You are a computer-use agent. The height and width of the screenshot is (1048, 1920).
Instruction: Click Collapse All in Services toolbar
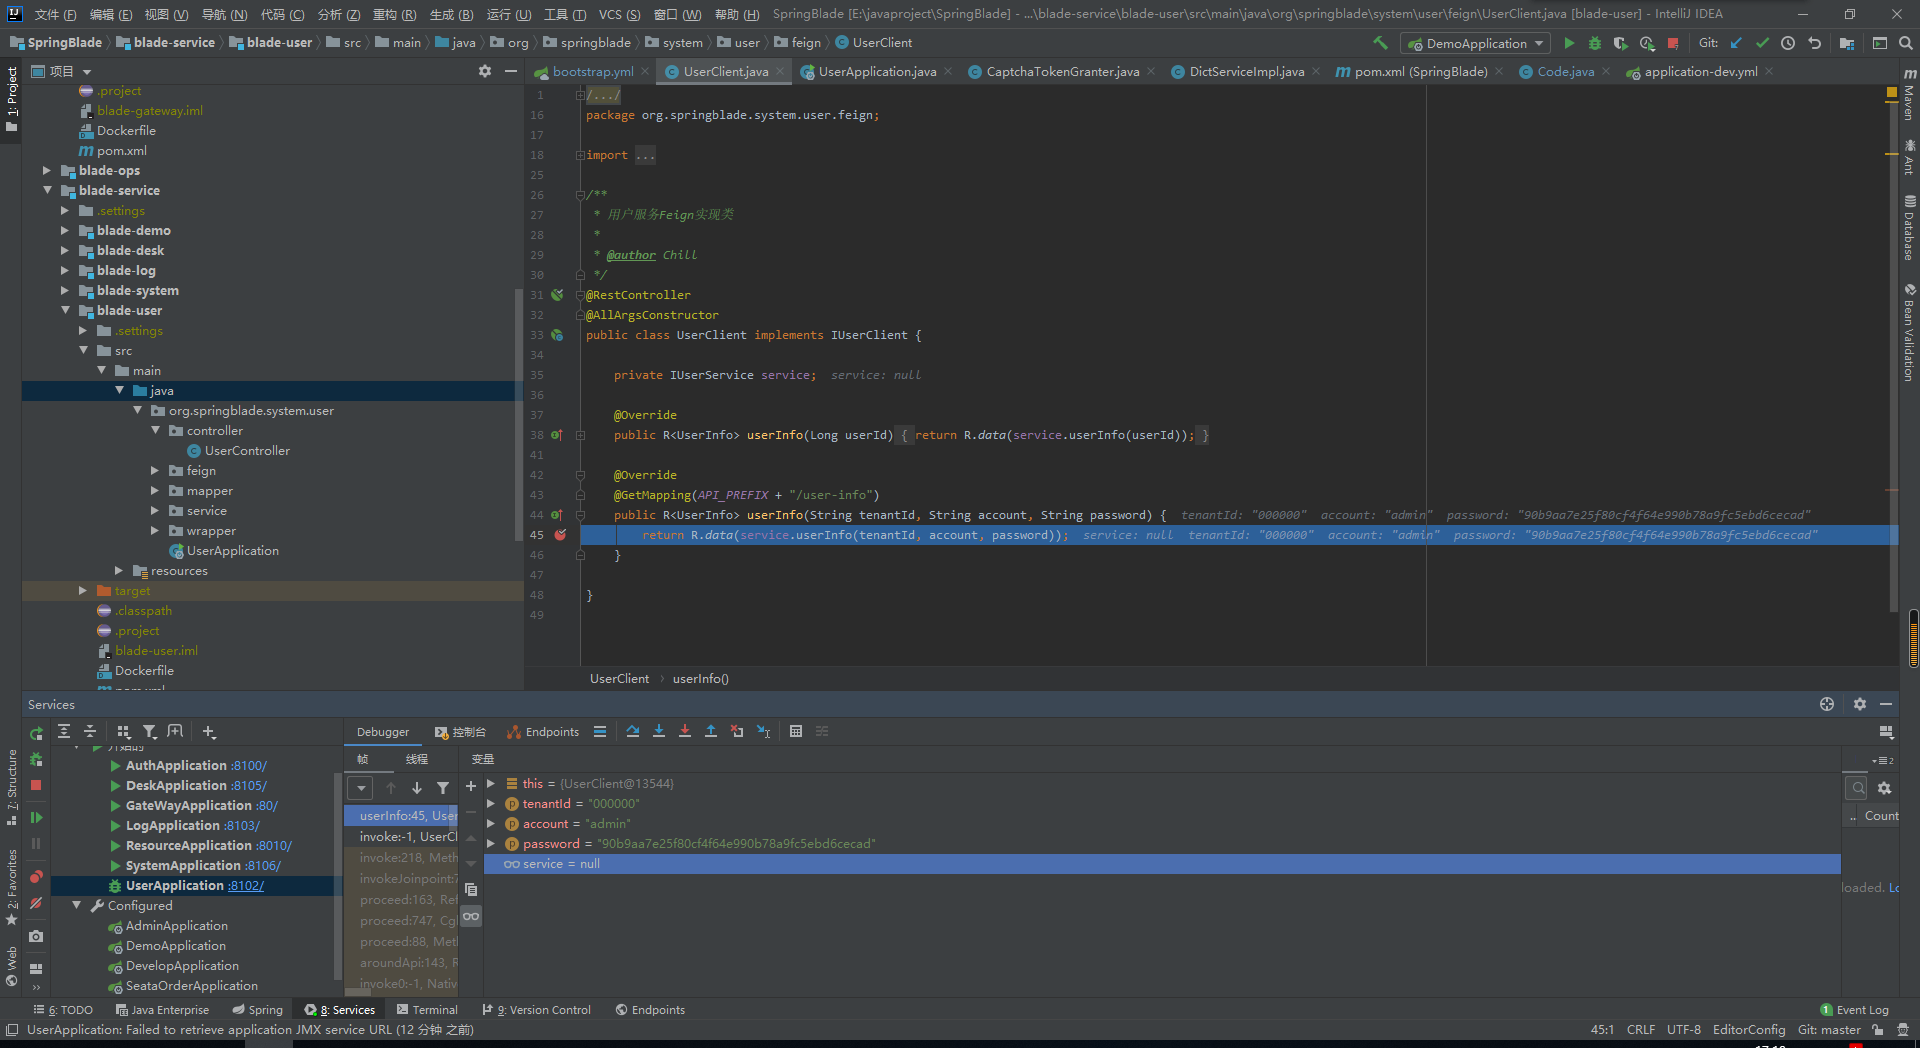click(90, 731)
